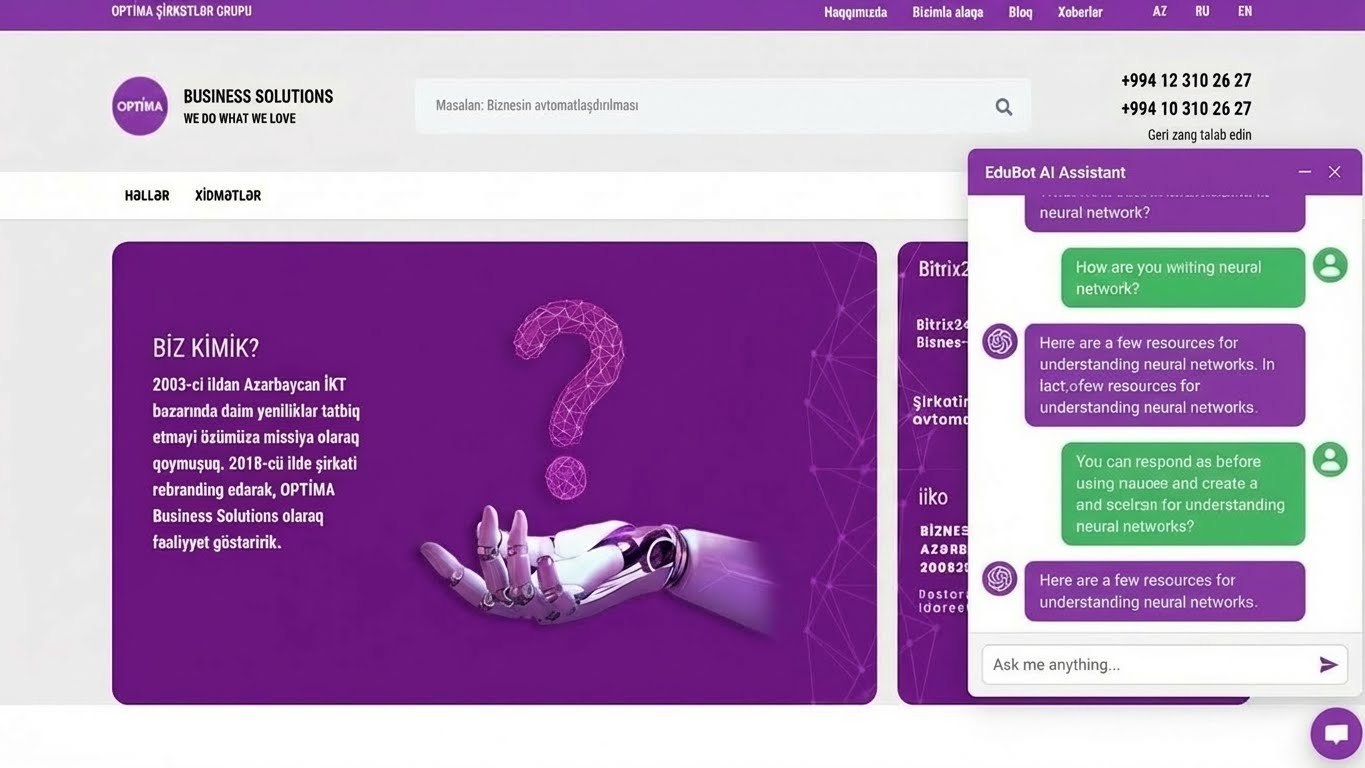Open the HƏLLƏR menu
This screenshot has height=768, width=1365.
(x=146, y=195)
